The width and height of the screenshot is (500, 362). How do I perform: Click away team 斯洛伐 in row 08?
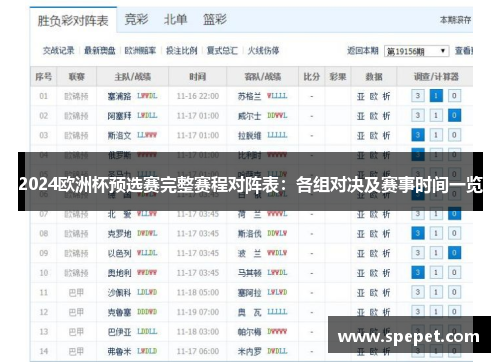click(x=249, y=234)
